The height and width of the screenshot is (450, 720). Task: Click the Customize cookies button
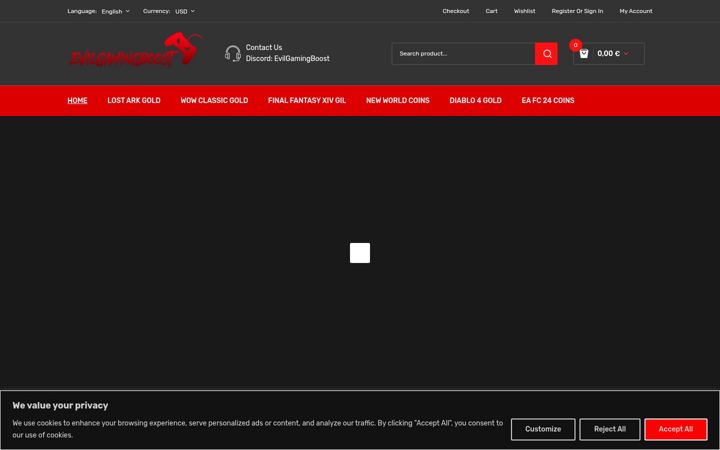point(543,429)
